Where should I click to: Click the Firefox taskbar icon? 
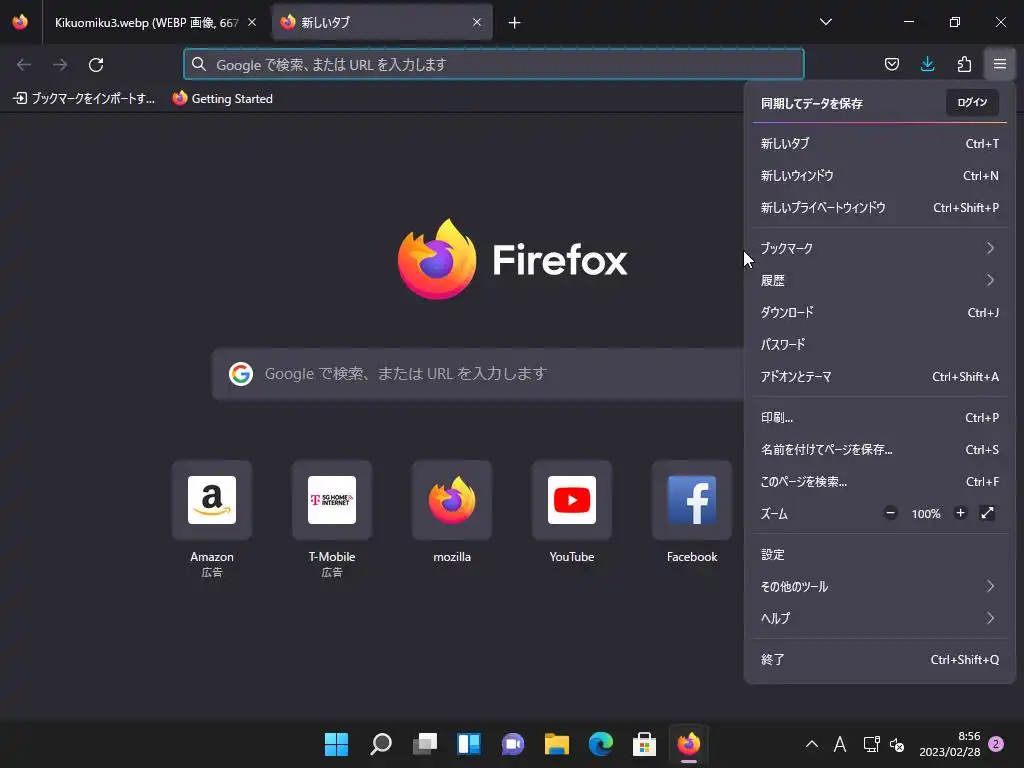[688, 744]
